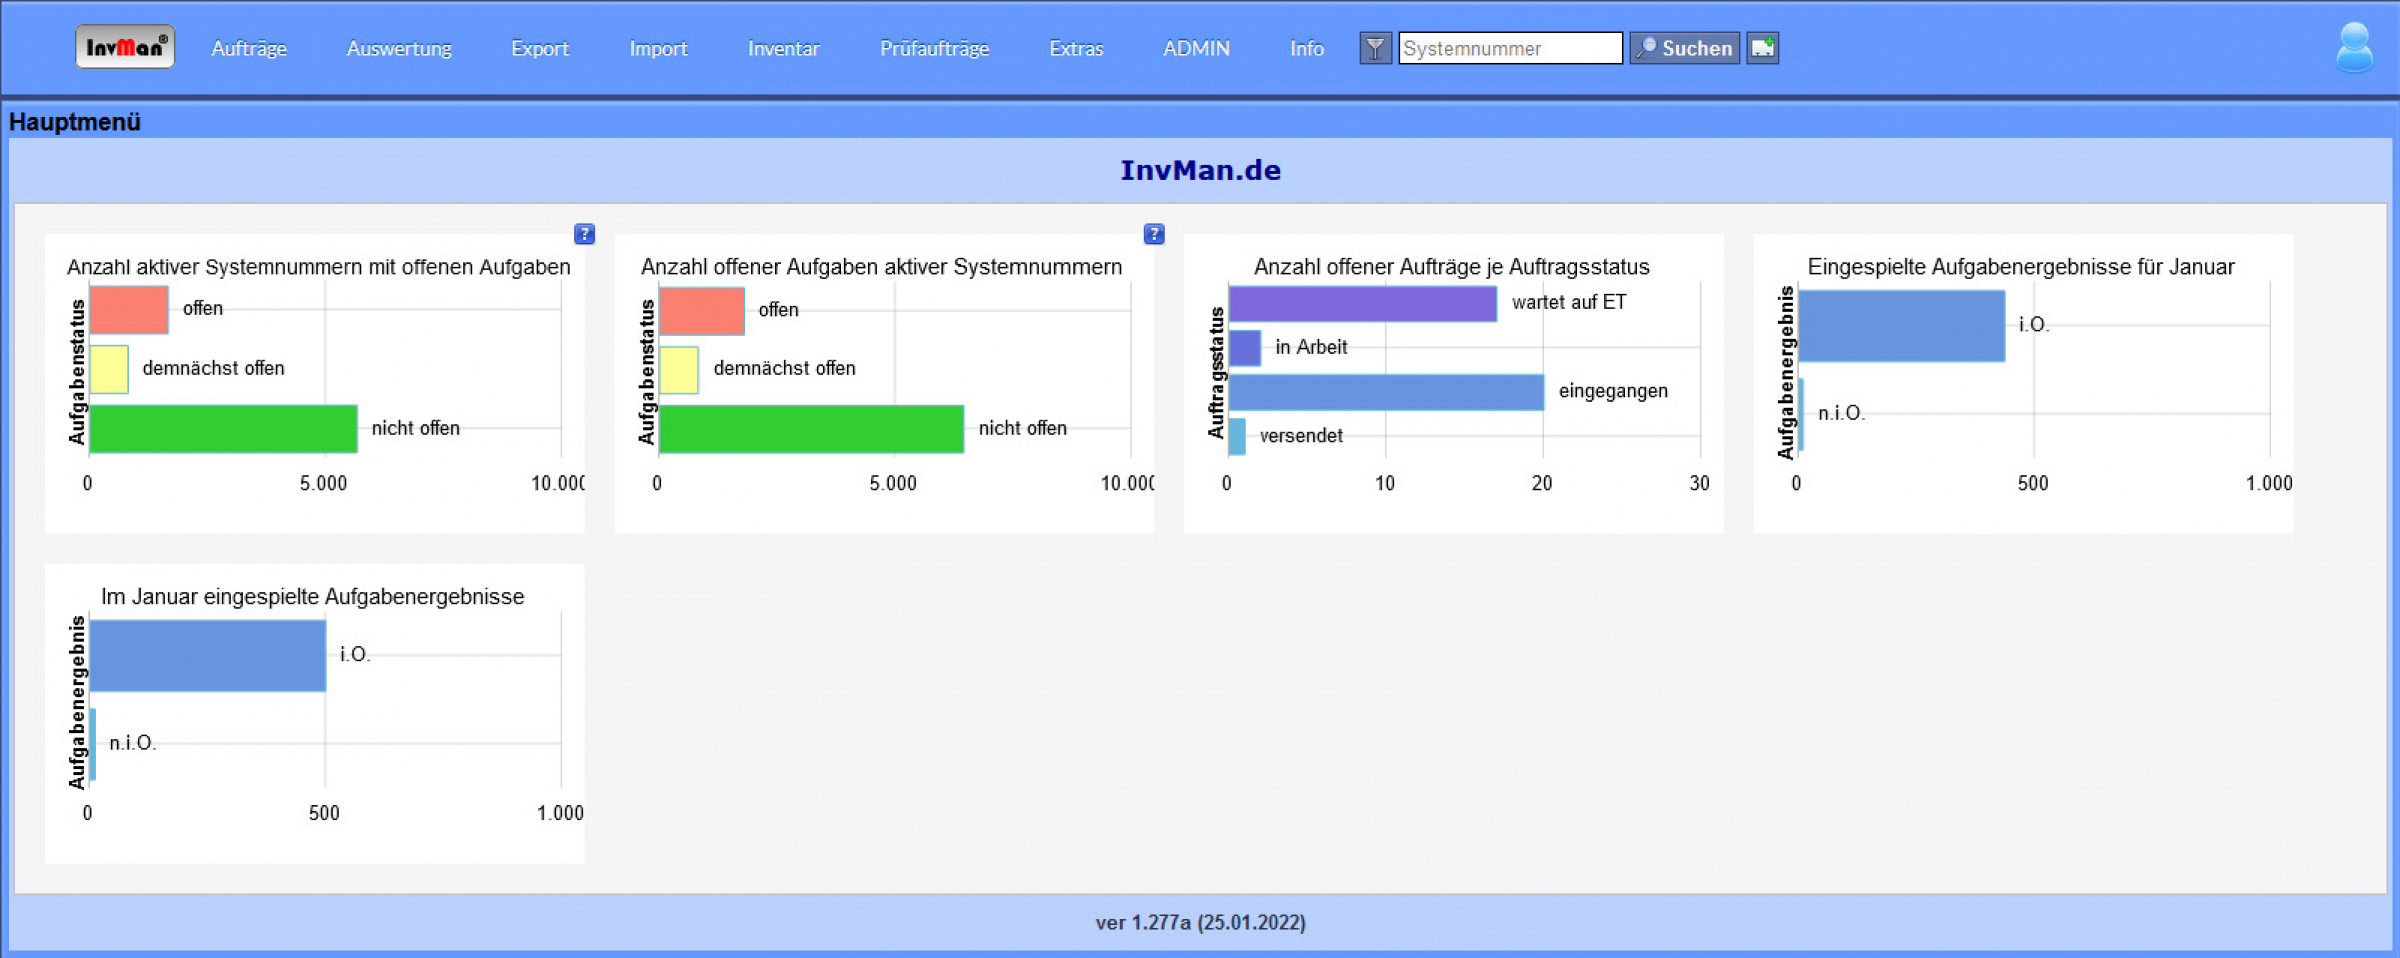Select the 'eingegangen' bar in Aufträge chart
The height and width of the screenshot is (958, 2400).
[1386, 392]
